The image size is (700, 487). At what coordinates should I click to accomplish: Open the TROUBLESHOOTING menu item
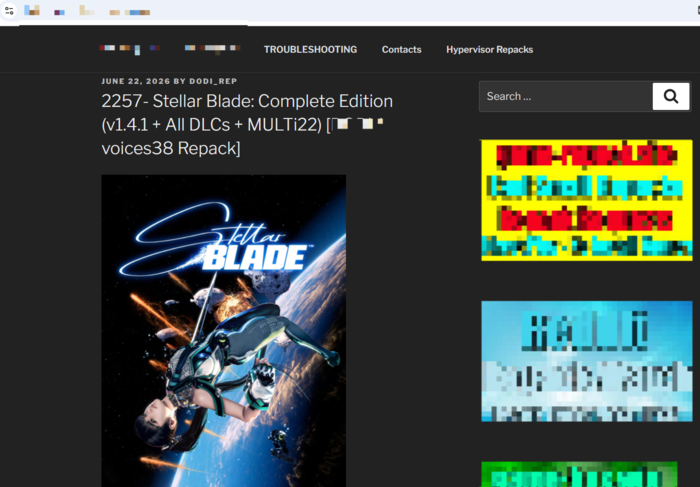[x=310, y=50]
